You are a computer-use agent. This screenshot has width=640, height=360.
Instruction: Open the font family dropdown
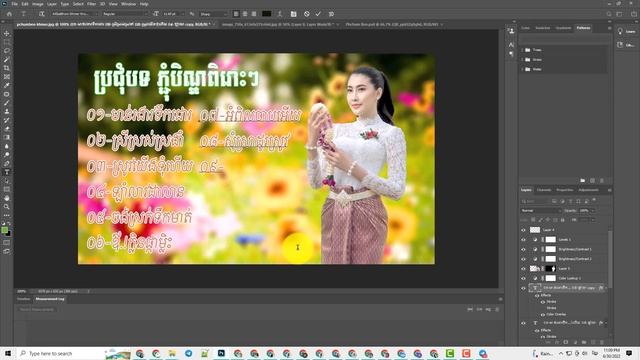(74, 14)
